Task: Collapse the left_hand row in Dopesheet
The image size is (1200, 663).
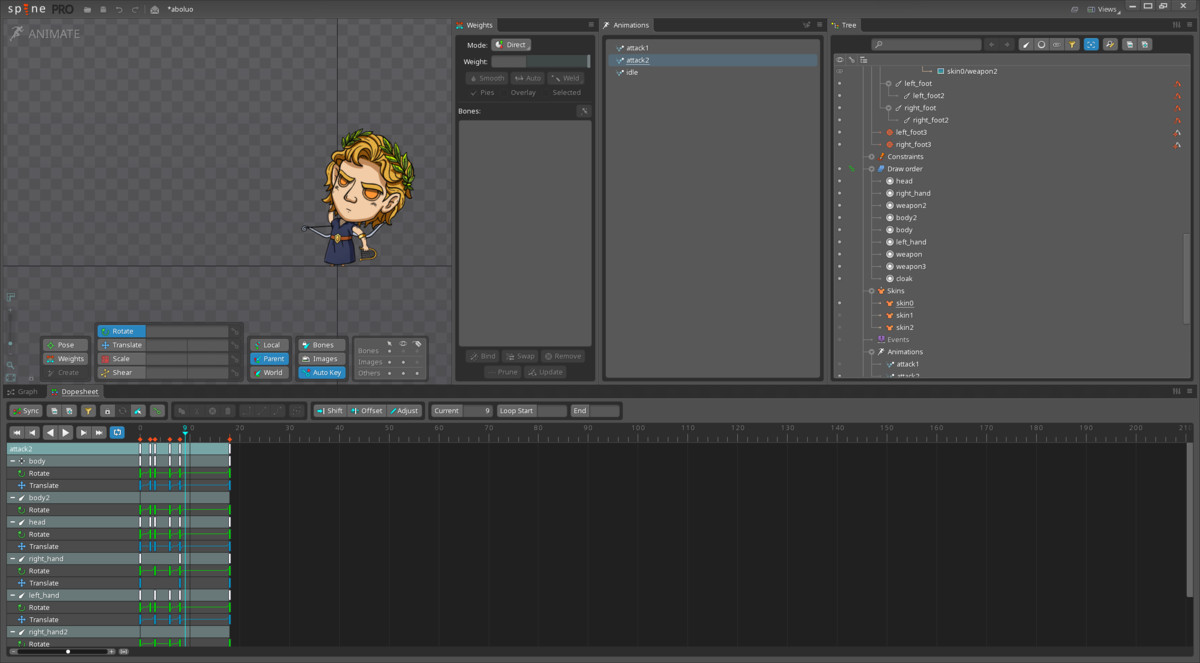Action: [12, 595]
